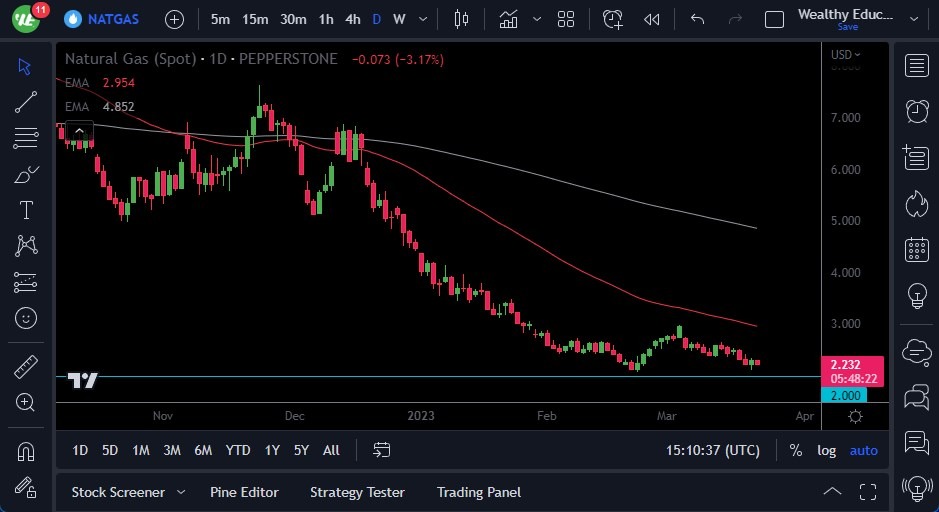Open the layout setup square icon
939x512 pixels.
click(x=774, y=20)
